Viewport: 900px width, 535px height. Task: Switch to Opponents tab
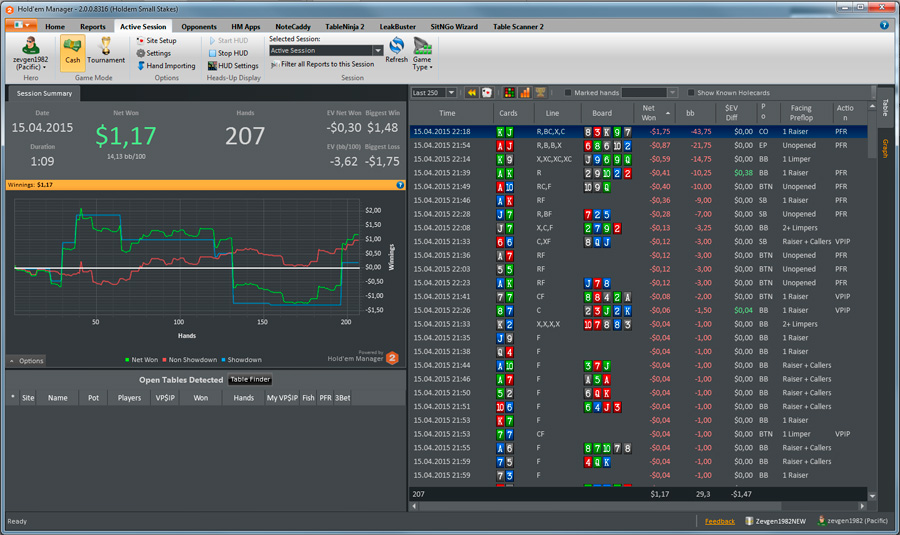coord(199,26)
